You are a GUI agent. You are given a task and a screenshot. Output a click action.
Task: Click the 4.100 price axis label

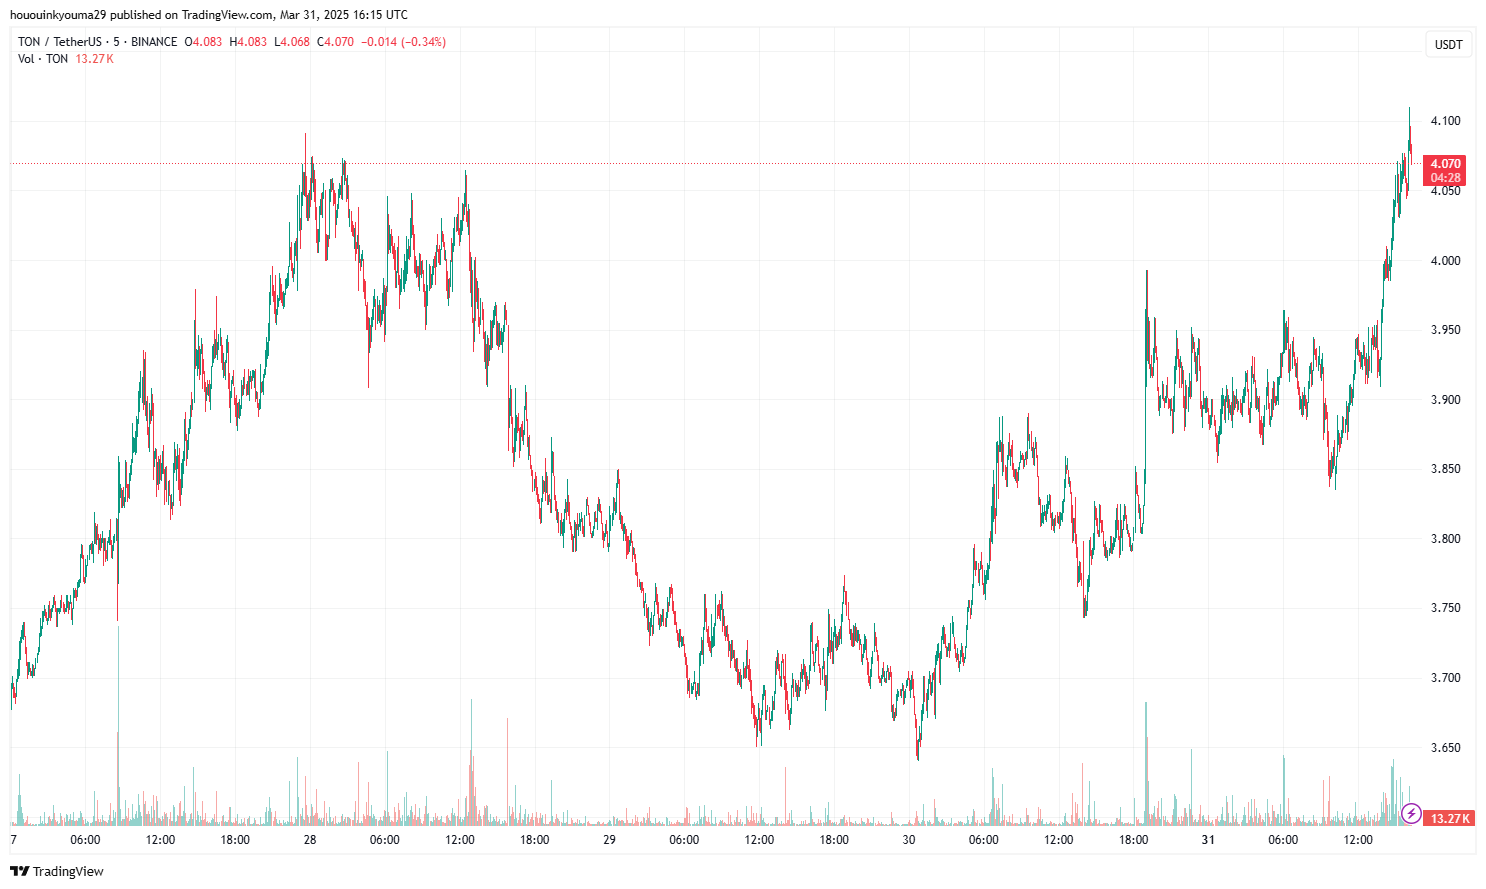1445,121
